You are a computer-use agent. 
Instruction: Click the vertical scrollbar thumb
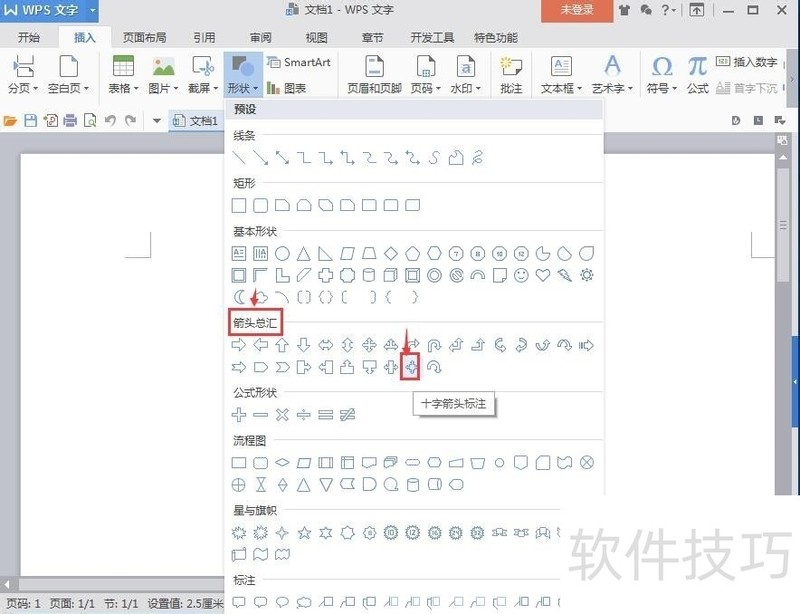tap(783, 225)
